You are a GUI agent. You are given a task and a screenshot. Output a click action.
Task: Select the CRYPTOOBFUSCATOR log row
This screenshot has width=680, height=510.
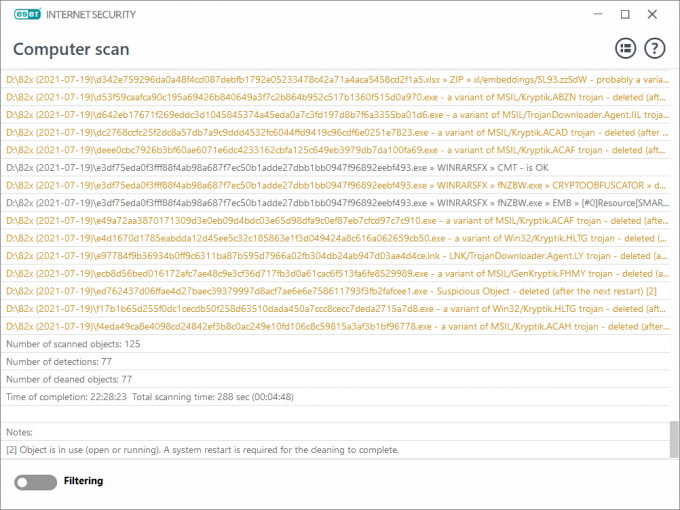click(335, 186)
